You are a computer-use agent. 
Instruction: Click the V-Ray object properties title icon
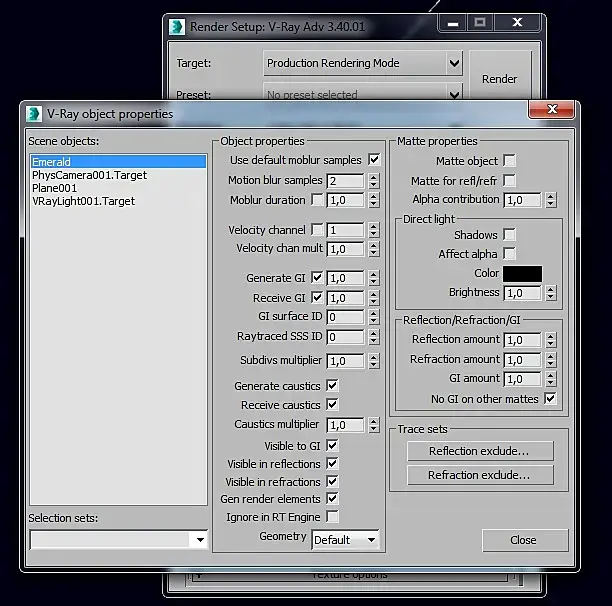coord(34,114)
